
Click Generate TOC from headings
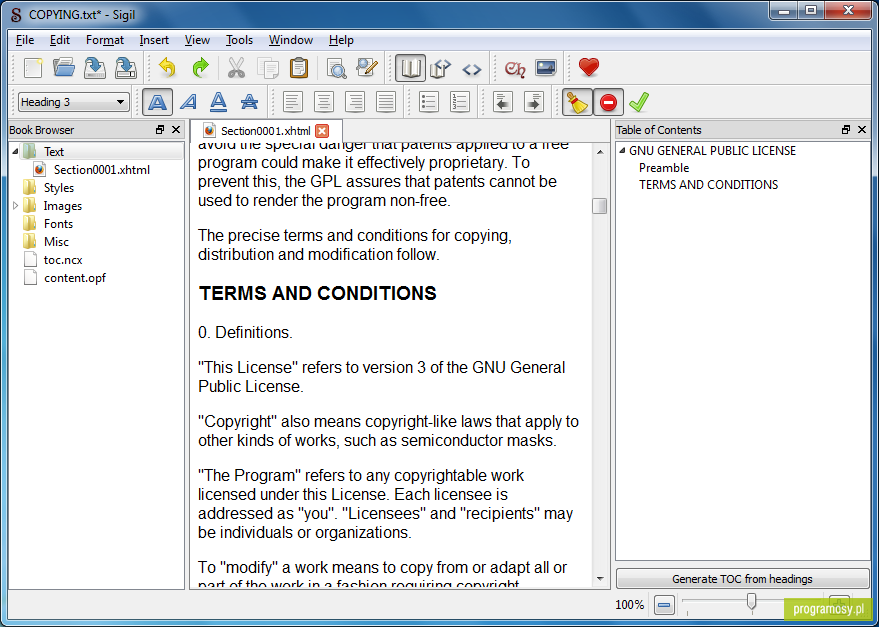(742, 579)
